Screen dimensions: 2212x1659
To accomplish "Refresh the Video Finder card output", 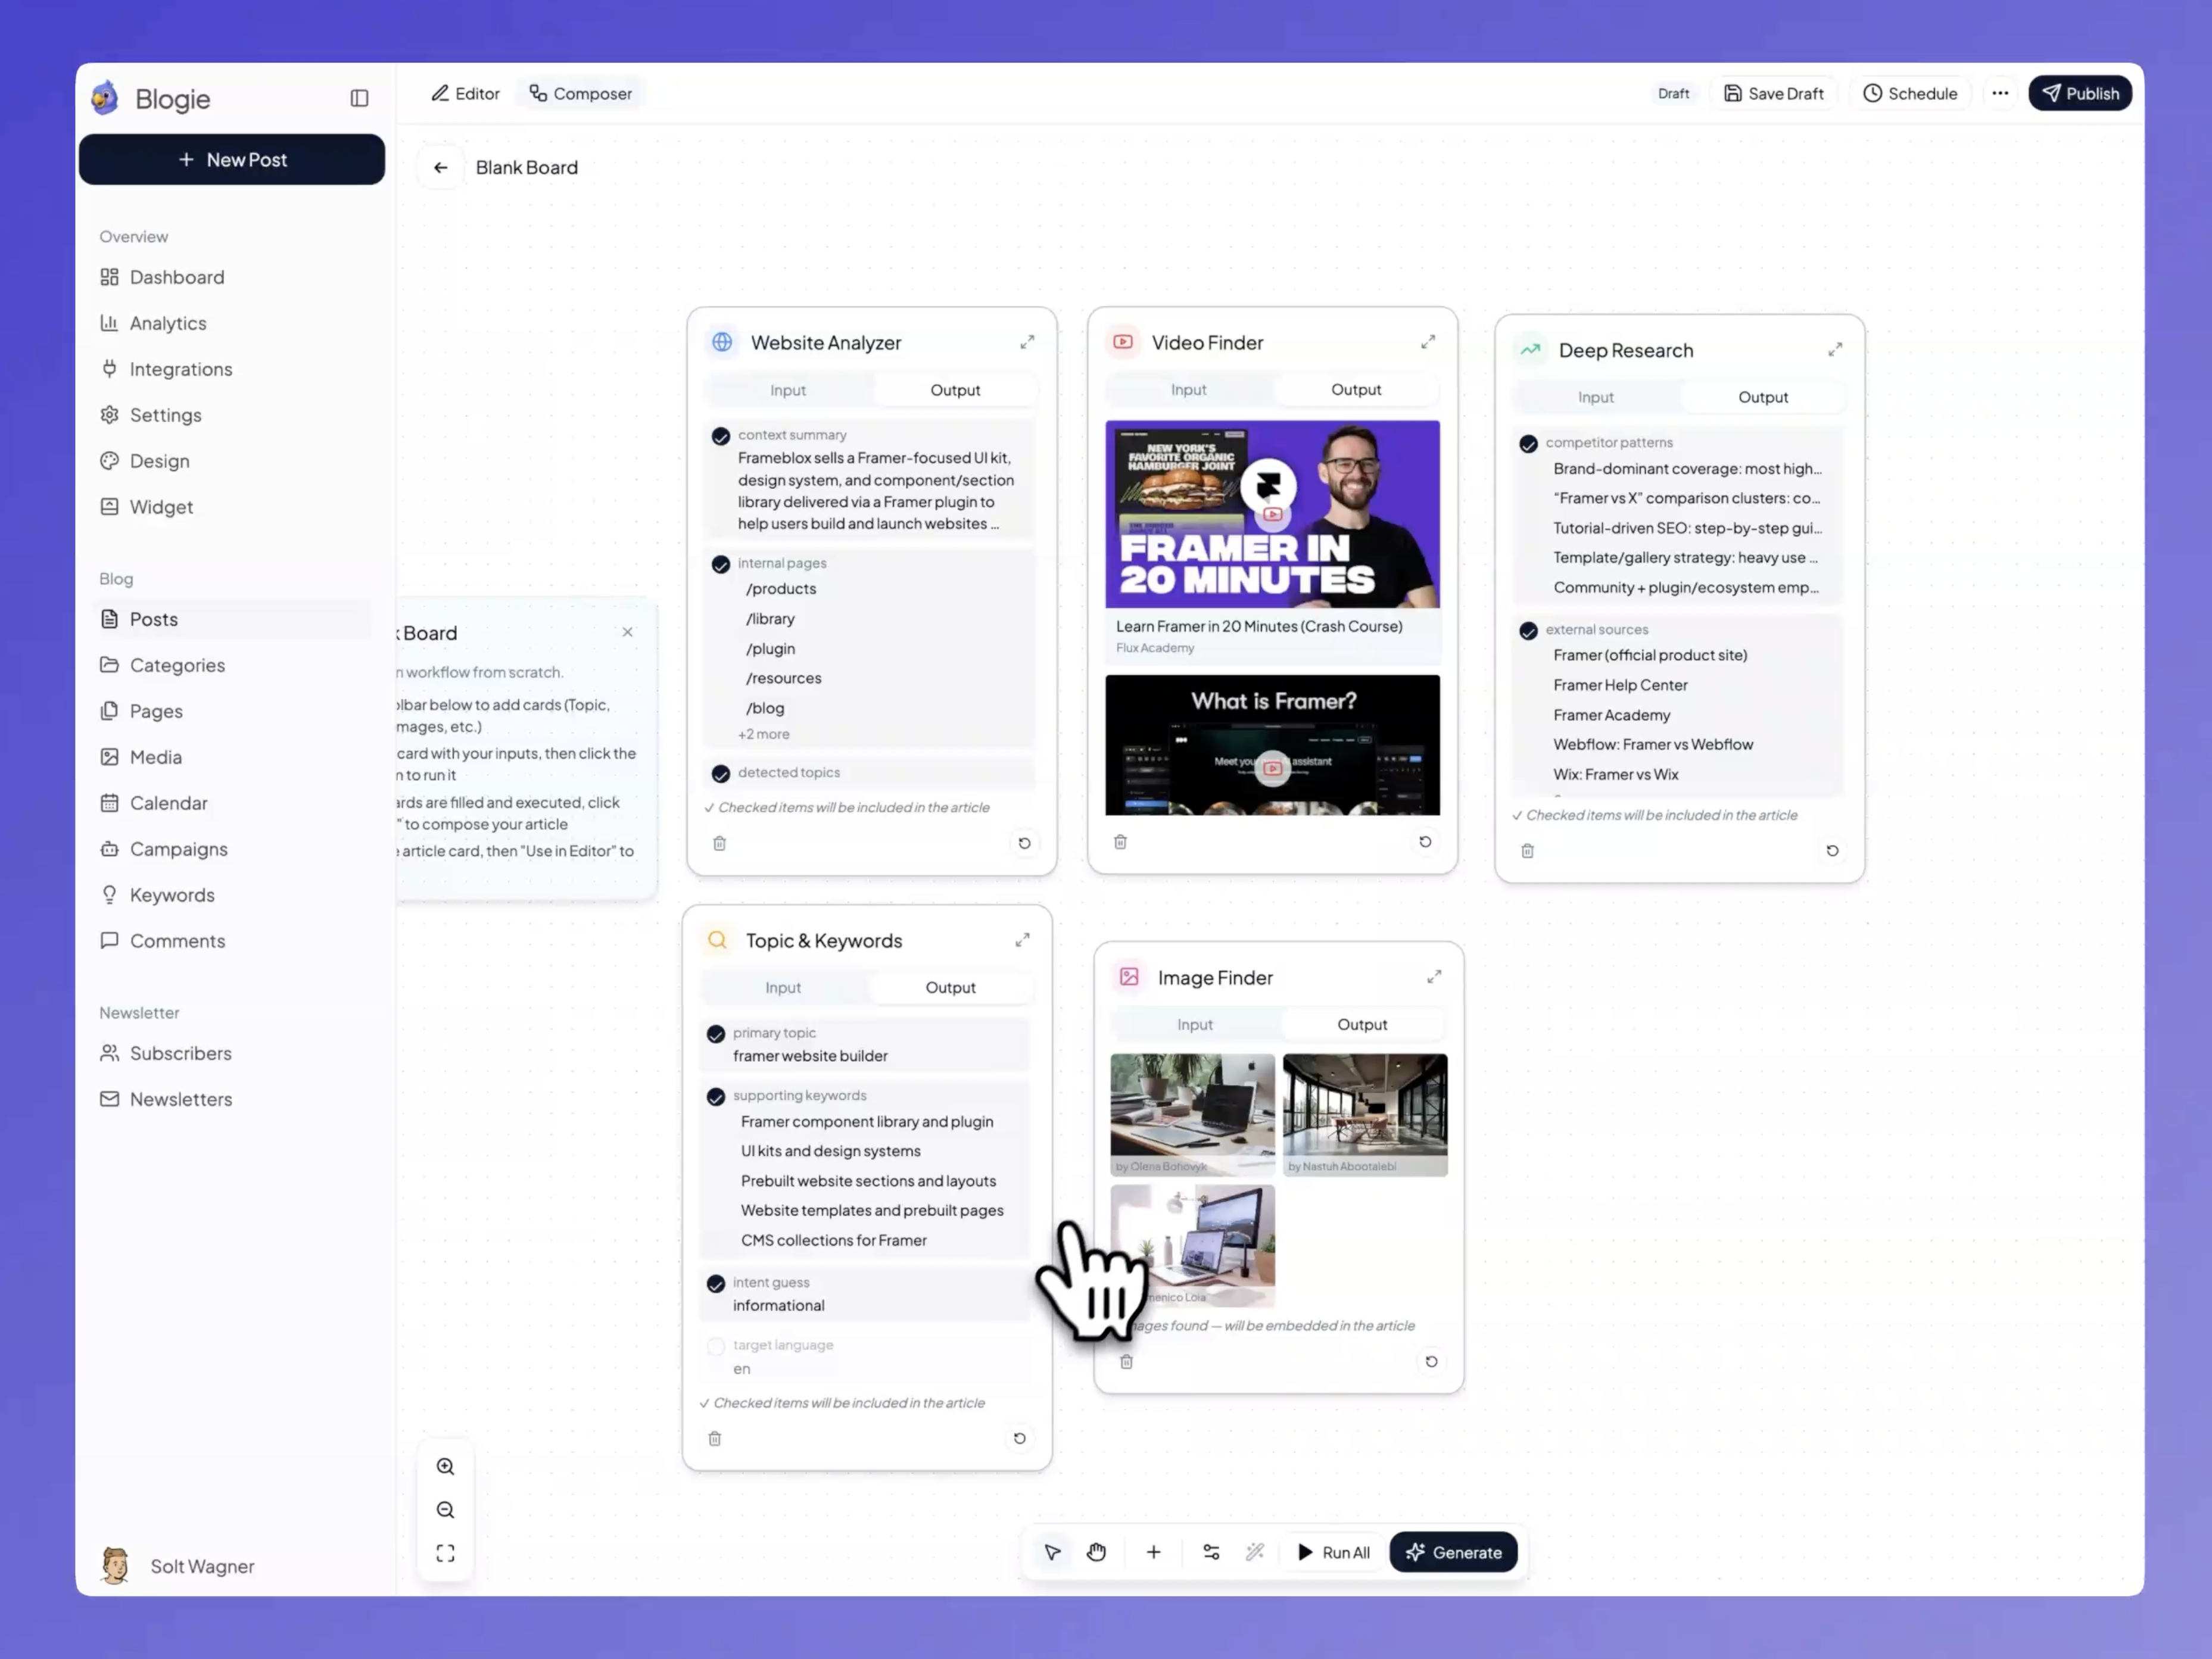I will (1425, 842).
